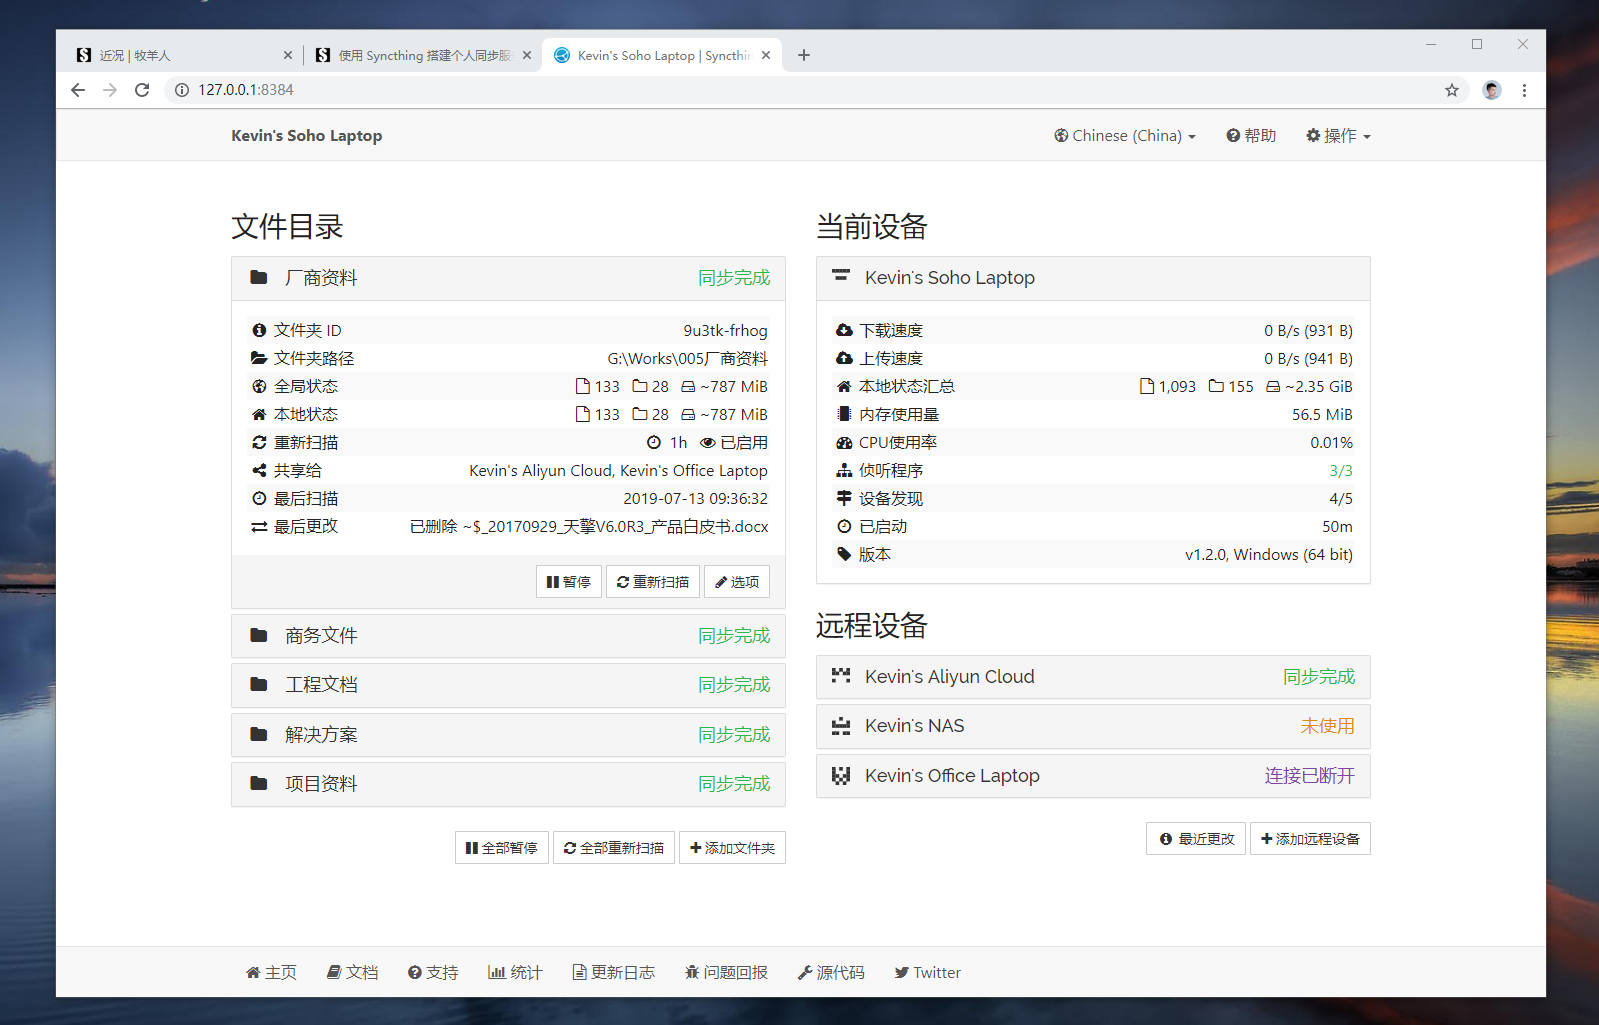This screenshot has width=1599, height=1025.
Task: Click the Kevin's Aliyun Cloud device identicon
Action: (x=841, y=677)
